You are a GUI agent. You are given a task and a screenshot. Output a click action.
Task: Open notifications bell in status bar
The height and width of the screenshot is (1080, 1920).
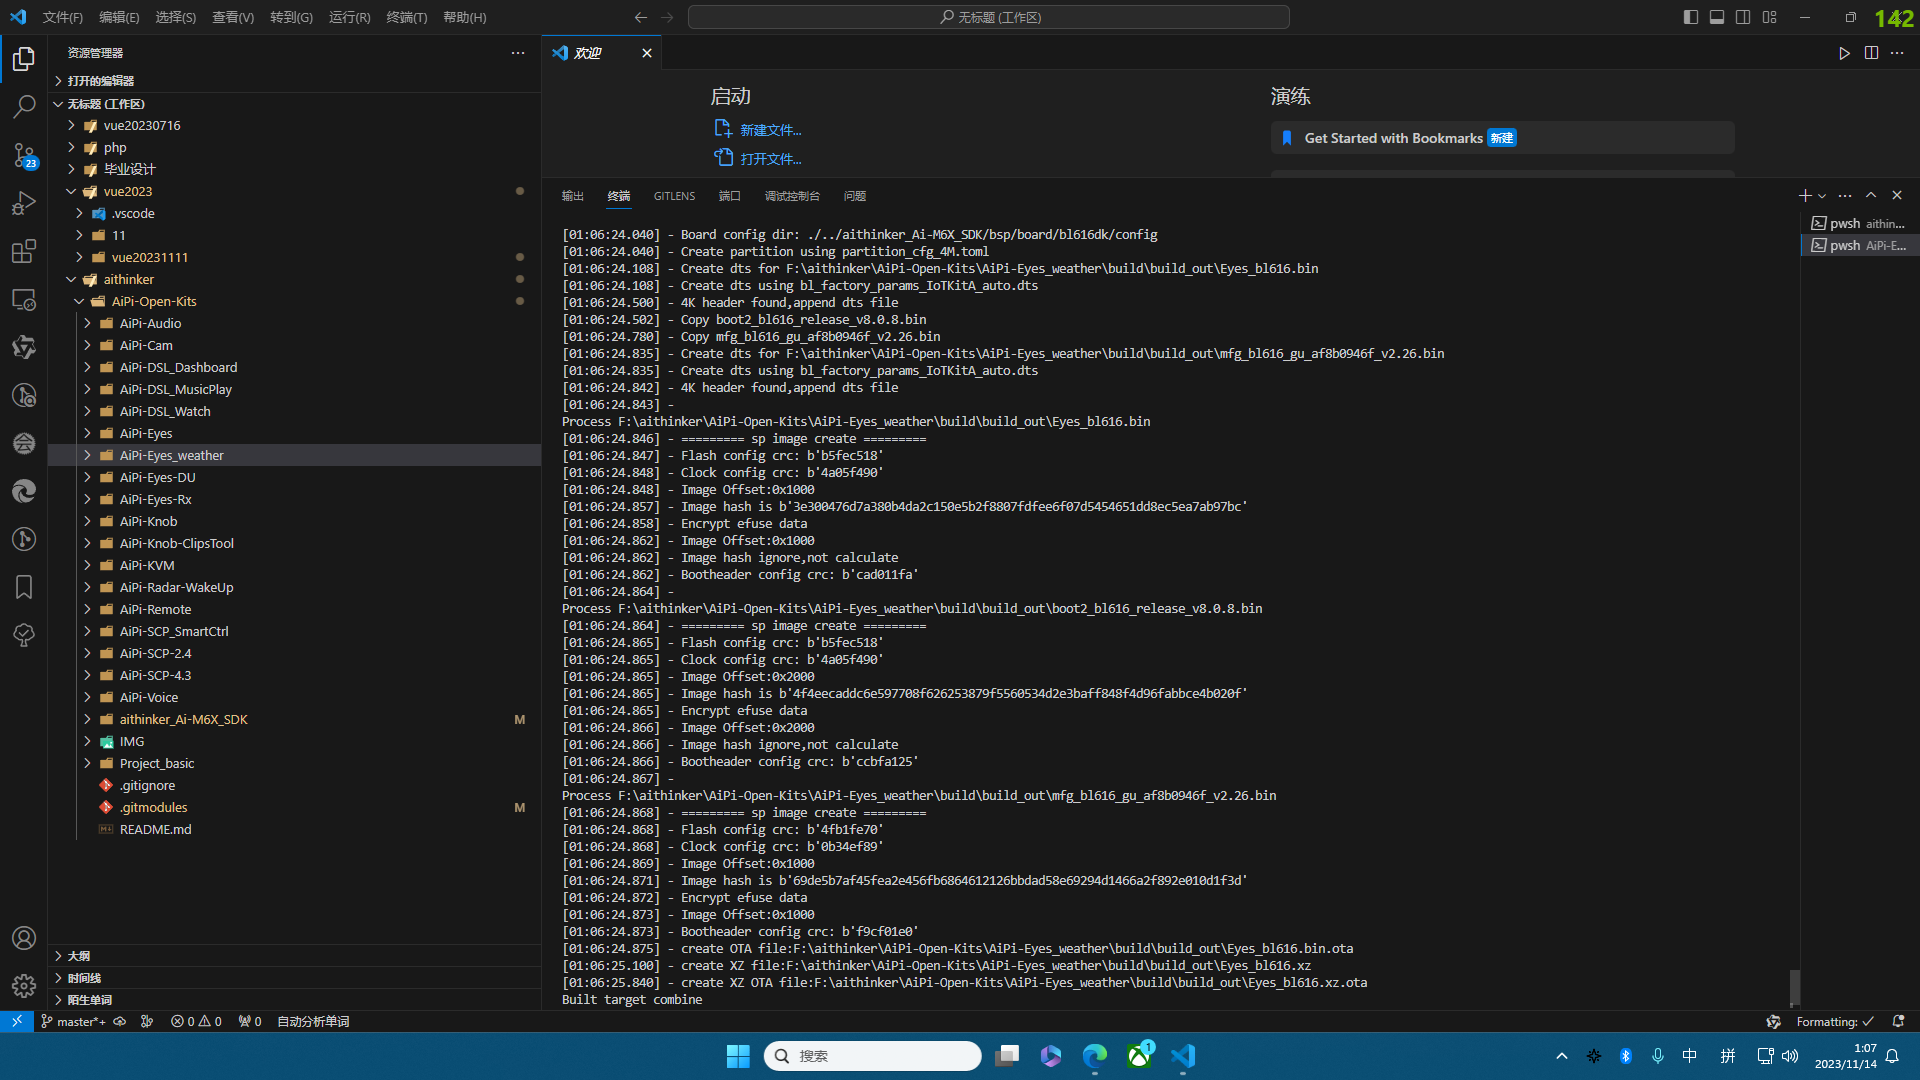tap(1898, 1021)
